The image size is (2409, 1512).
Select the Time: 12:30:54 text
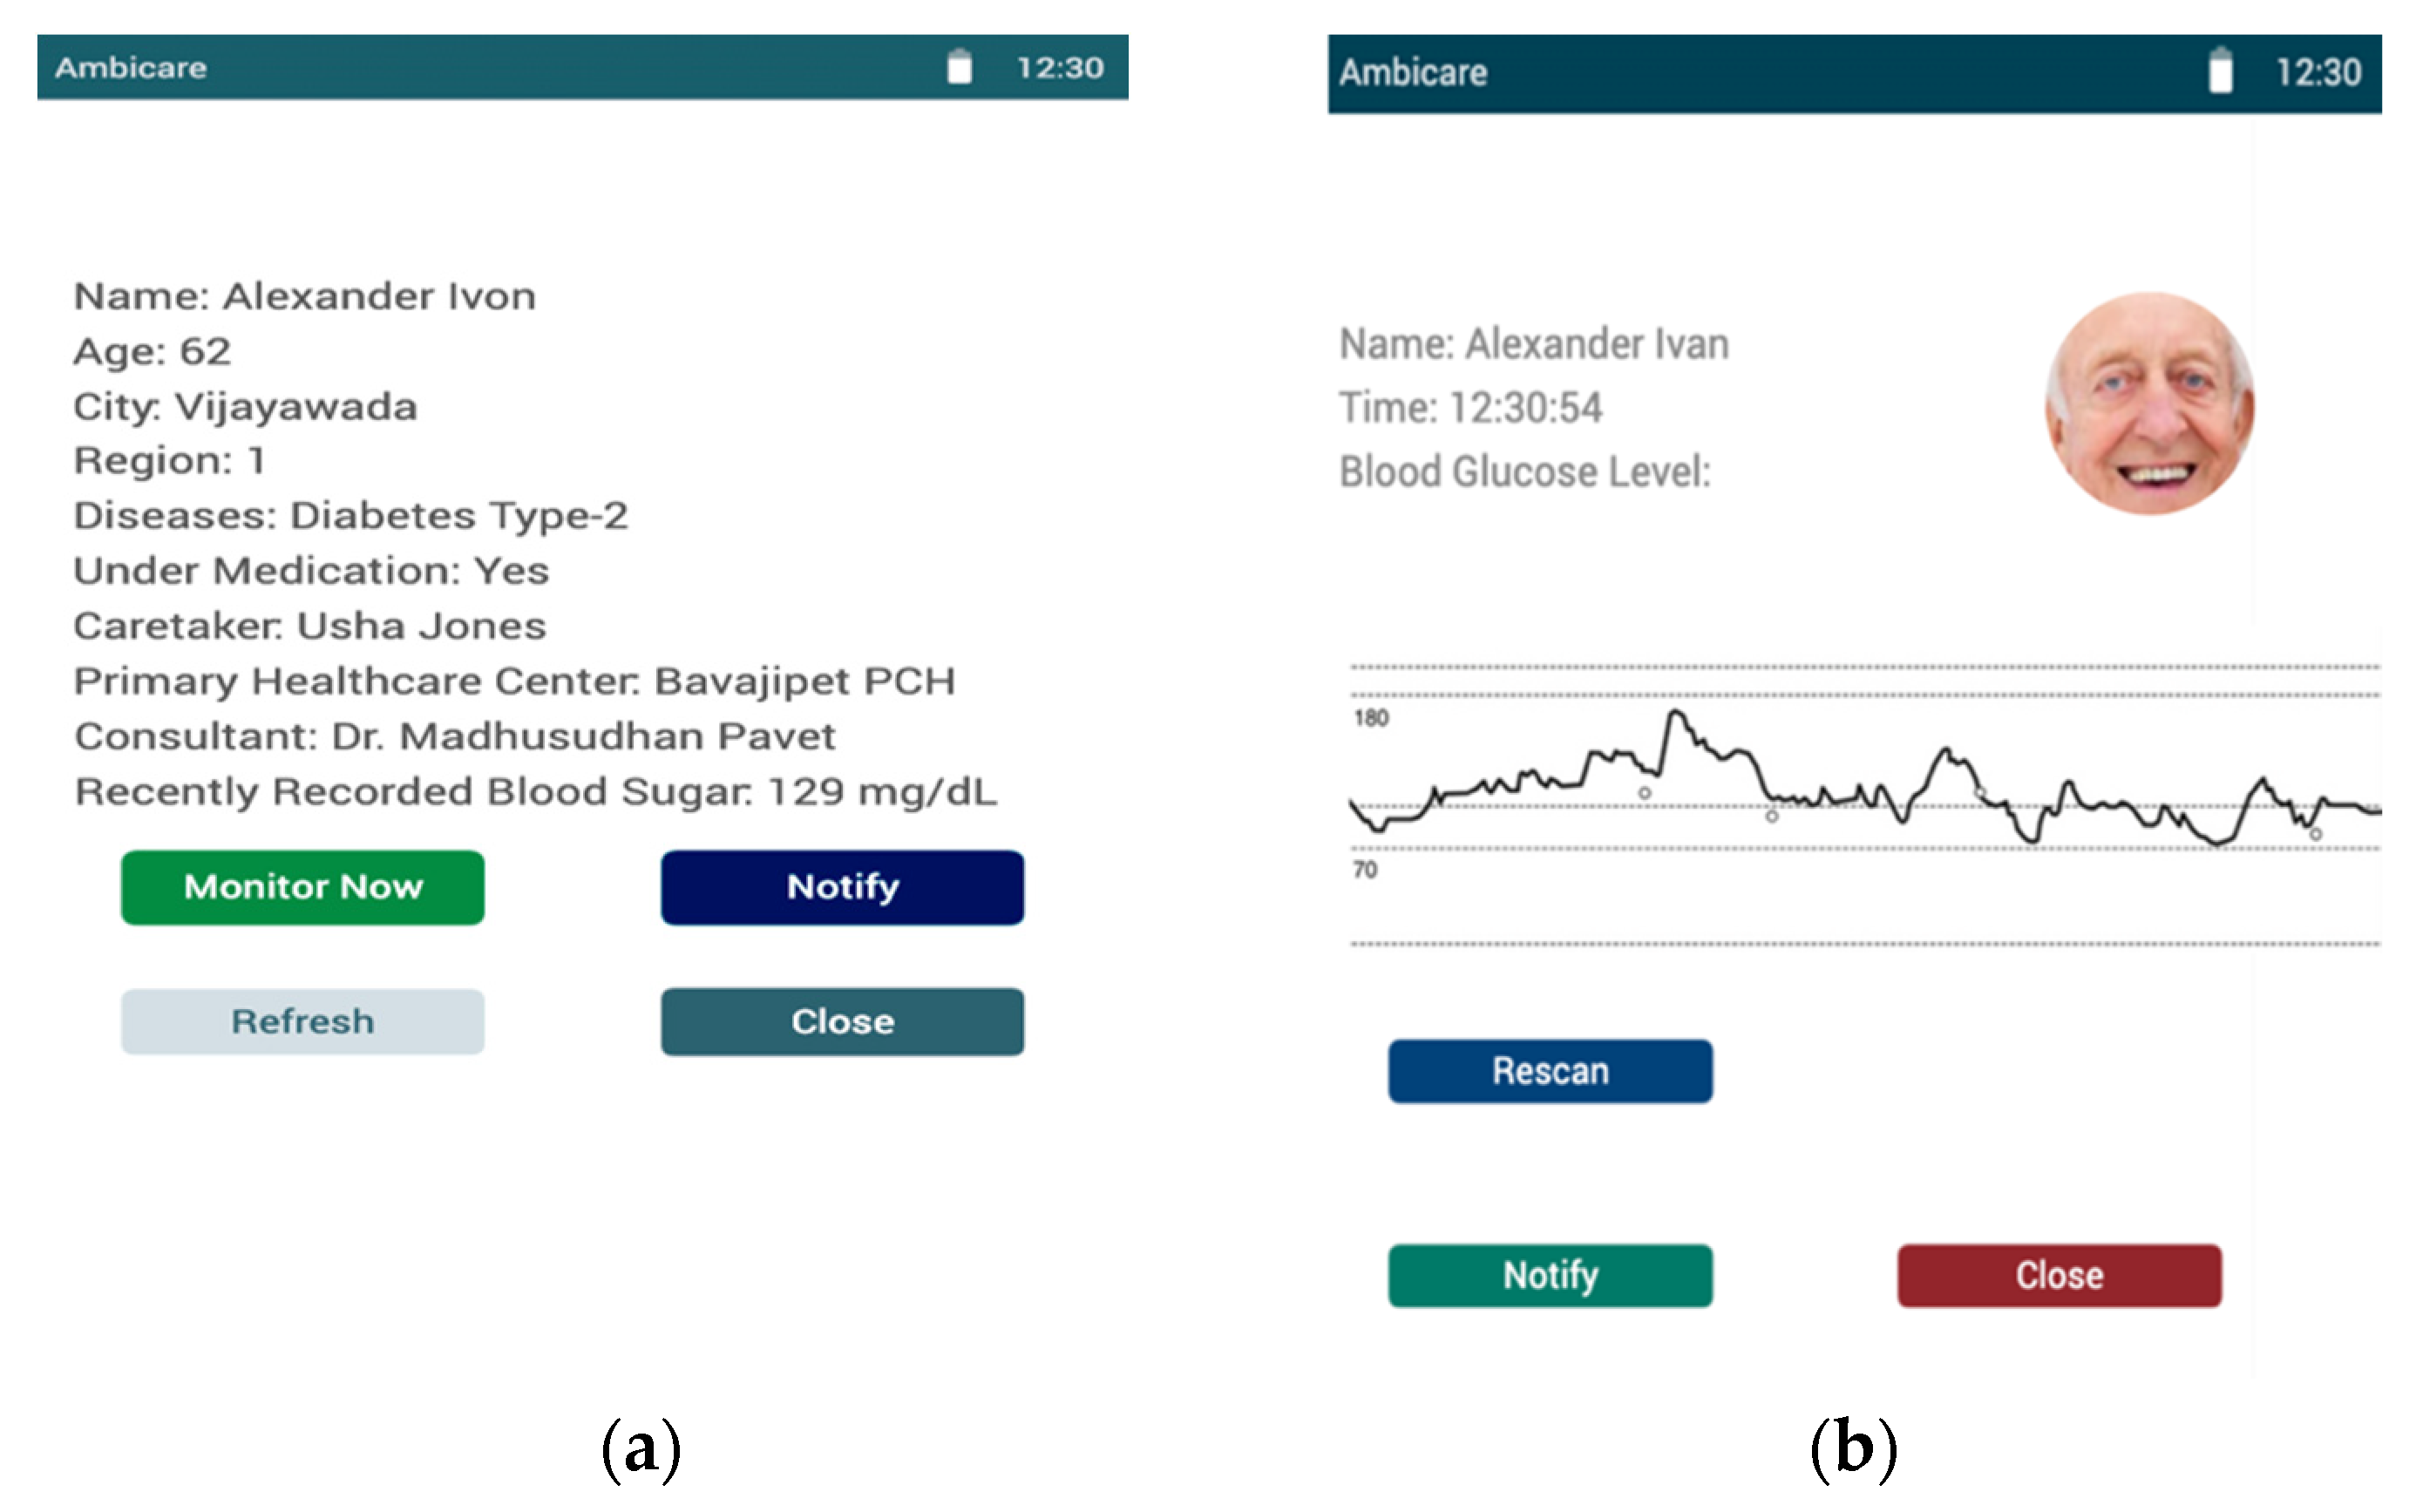pyautogui.click(x=1470, y=408)
